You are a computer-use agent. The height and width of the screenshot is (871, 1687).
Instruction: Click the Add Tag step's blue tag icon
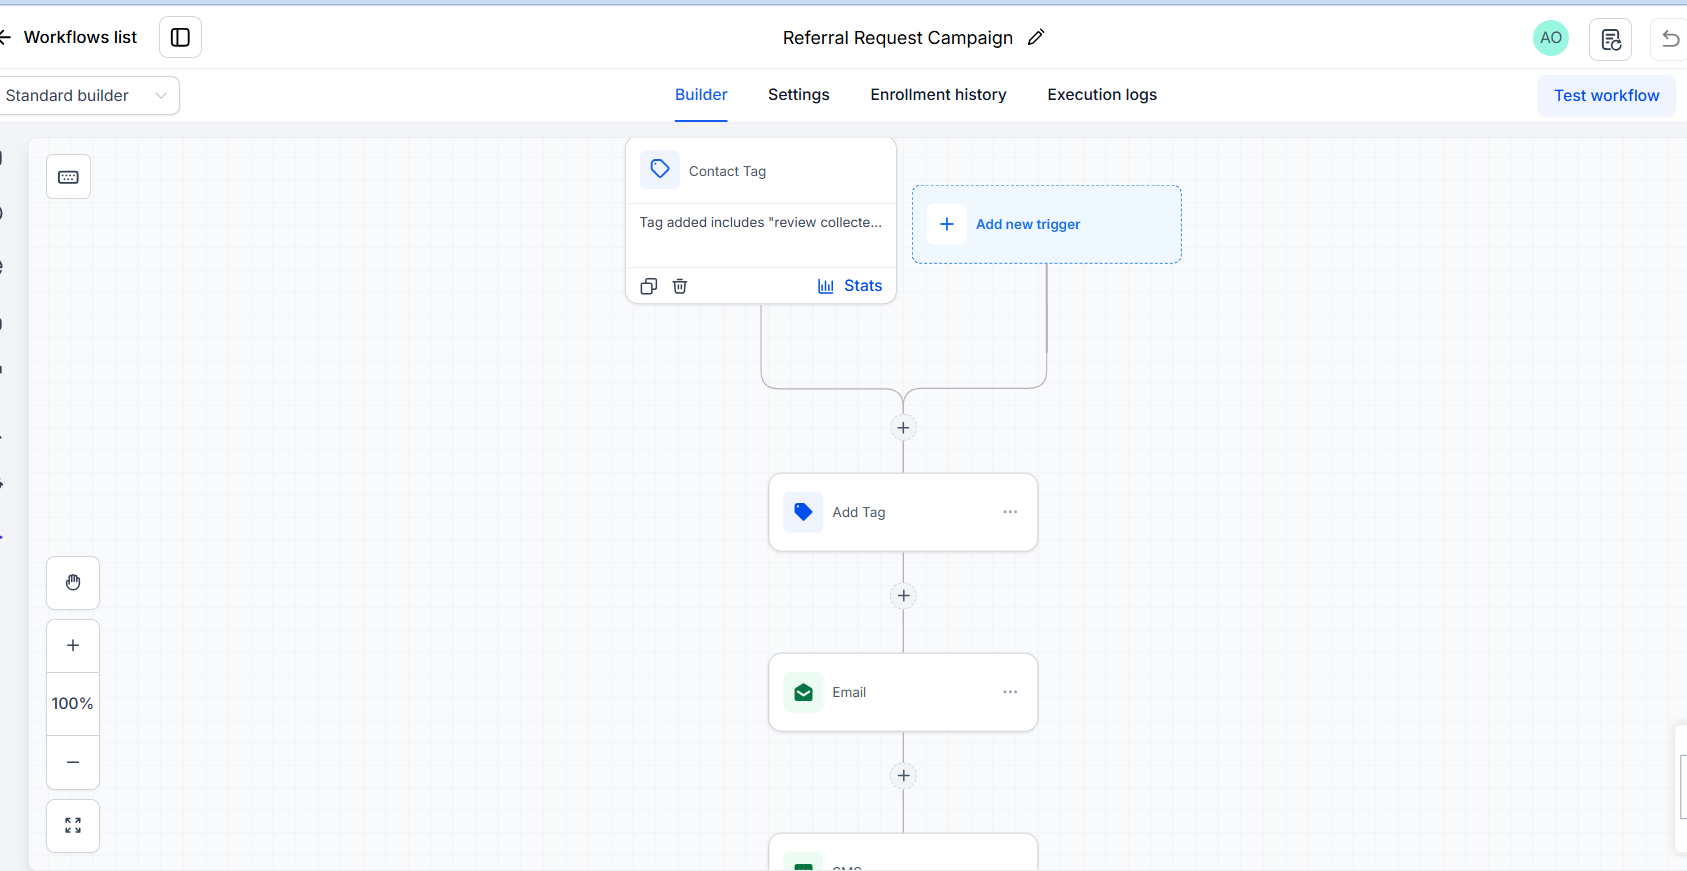(803, 512)
